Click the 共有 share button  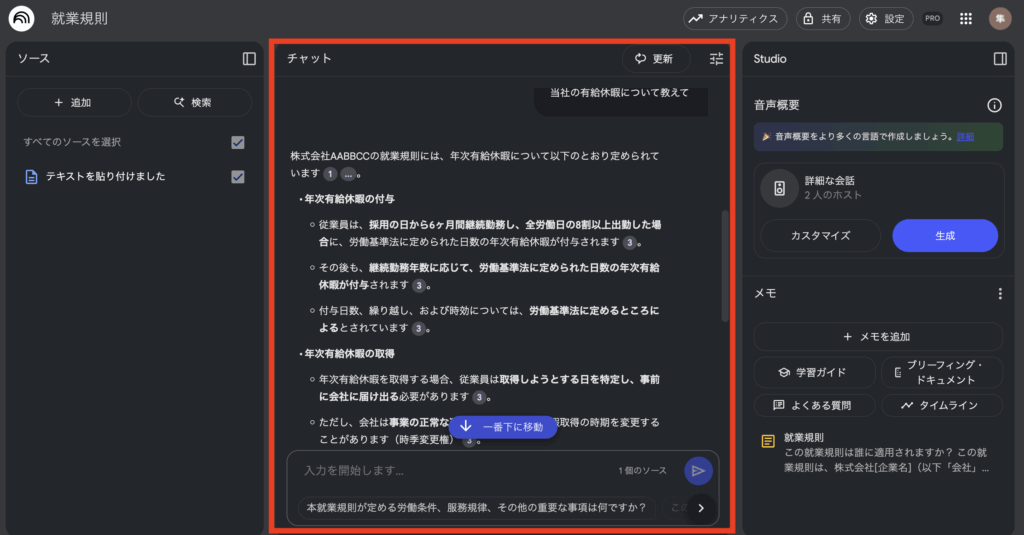822,18
